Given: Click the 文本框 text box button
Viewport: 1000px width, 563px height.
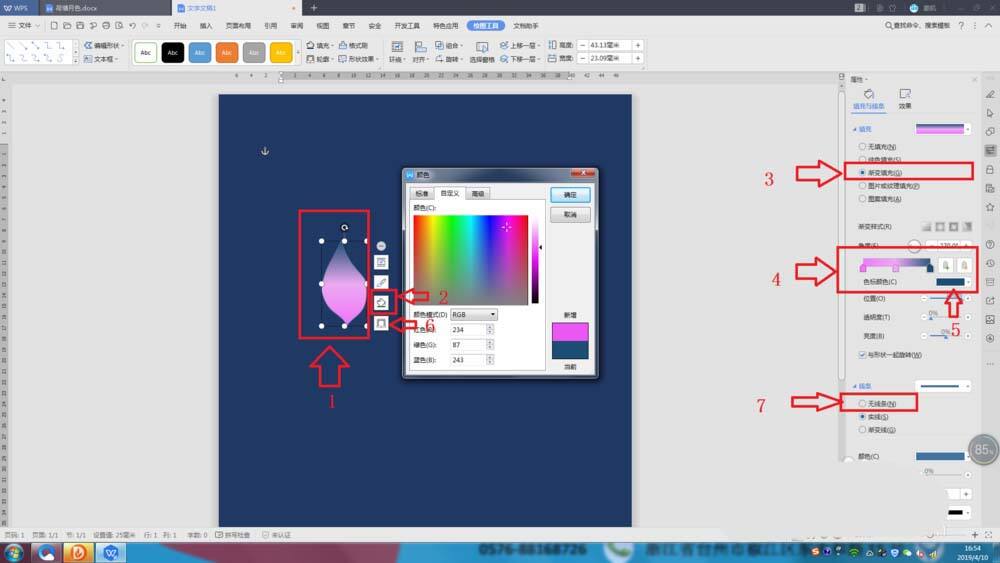Looking at the screenshot, I should coord(101,59).
